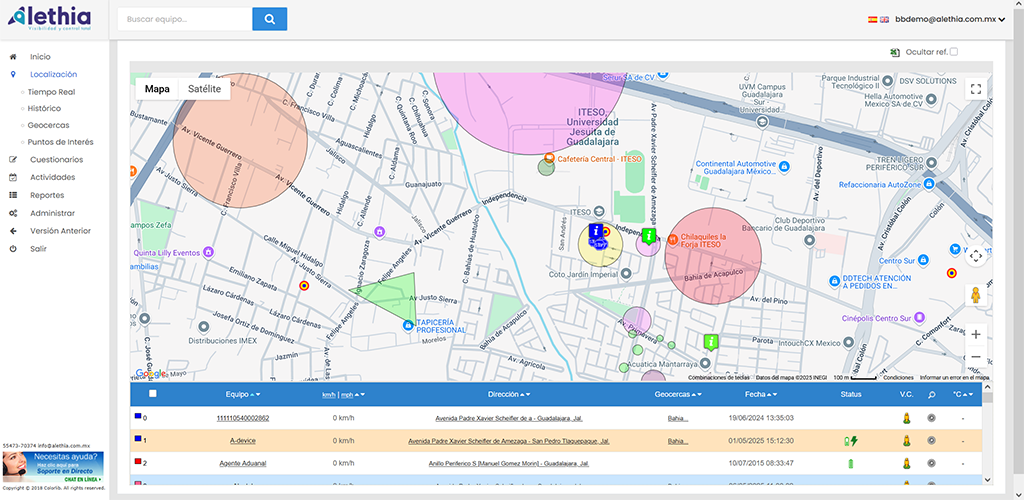The height and width of the screenshot is (500, 1024).
Task: Sort the °C temperature column
Action: 963,394
